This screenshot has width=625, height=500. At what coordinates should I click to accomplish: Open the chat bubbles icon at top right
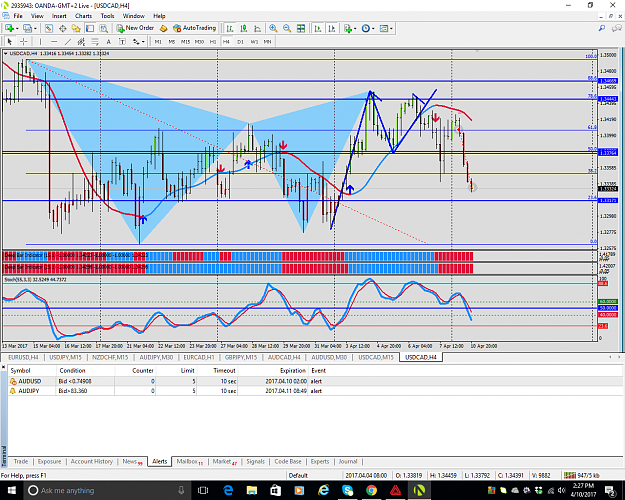tap(617, 28)
